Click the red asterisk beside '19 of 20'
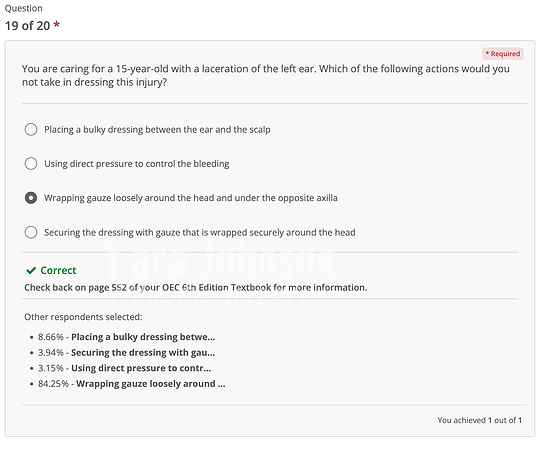The image size is (545, 450). click(56, 25)
